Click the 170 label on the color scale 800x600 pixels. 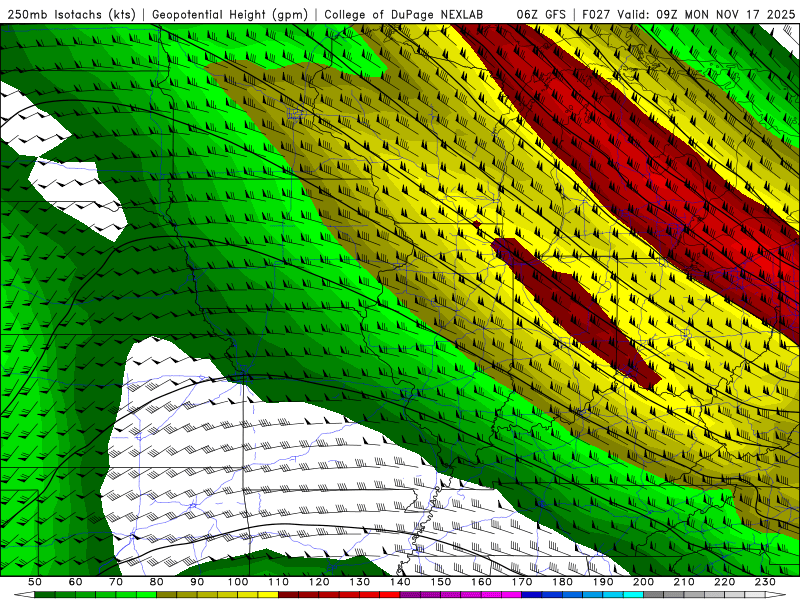point(522,582)
